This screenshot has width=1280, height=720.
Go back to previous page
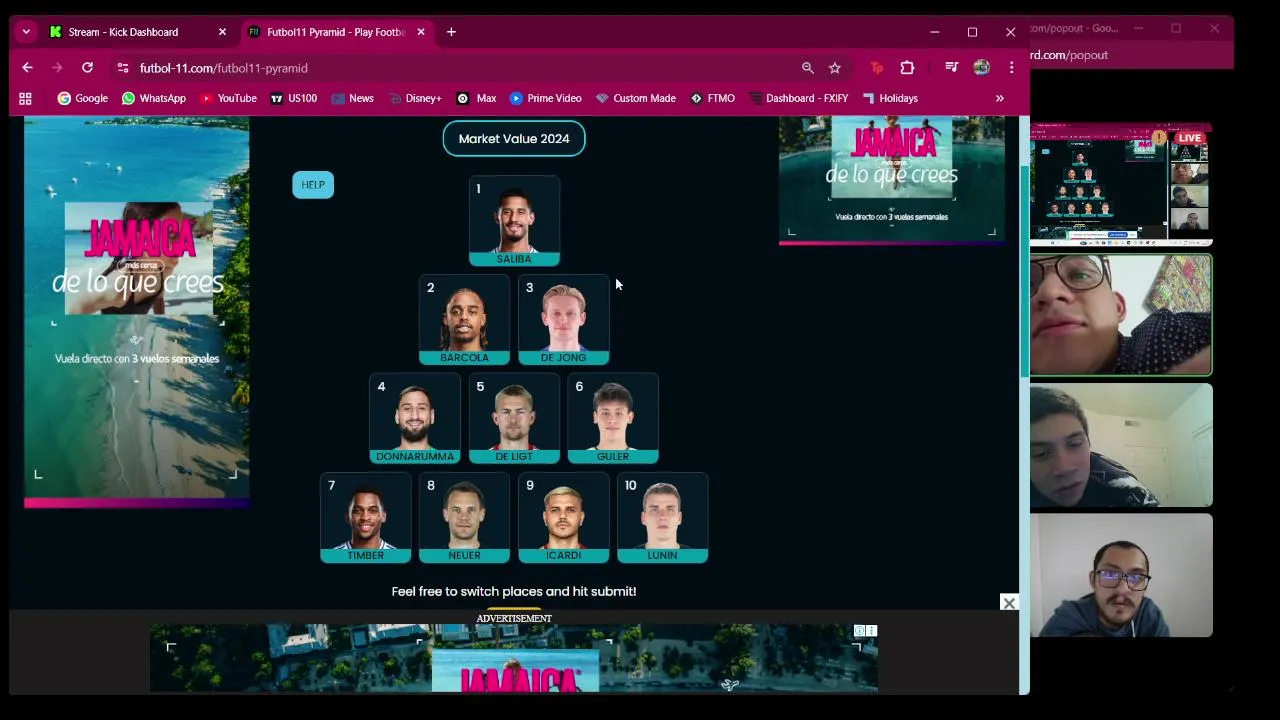click(x=27, y=68)
